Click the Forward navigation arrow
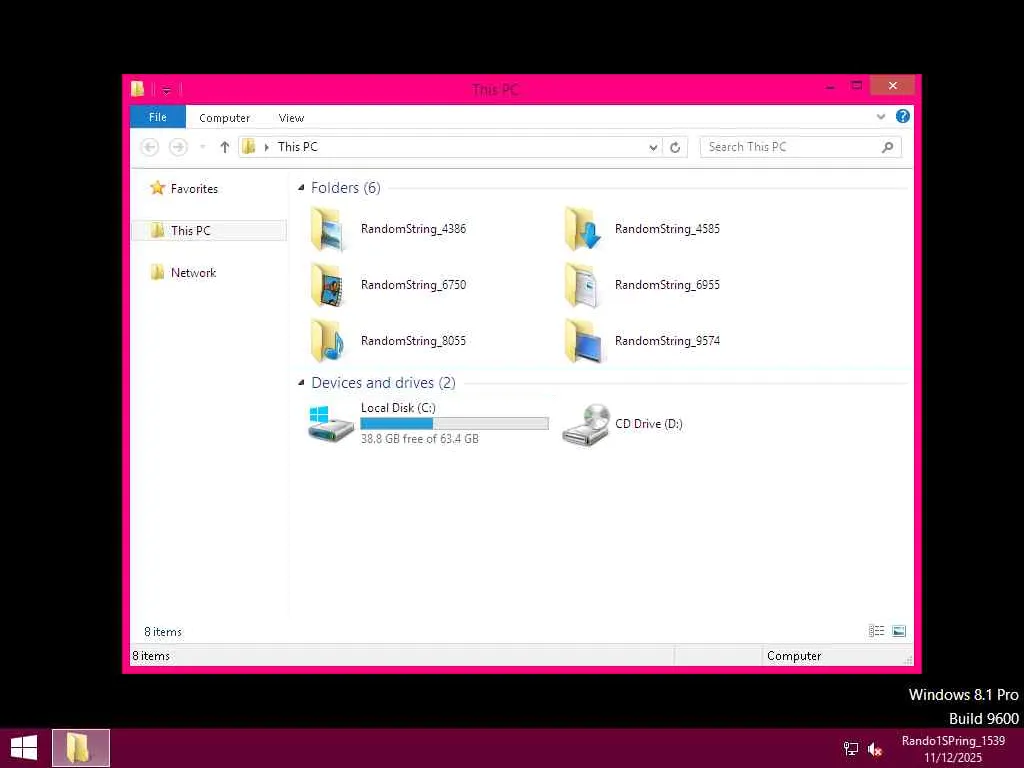This screenshot has height=768, width=1024. point(178,147)
